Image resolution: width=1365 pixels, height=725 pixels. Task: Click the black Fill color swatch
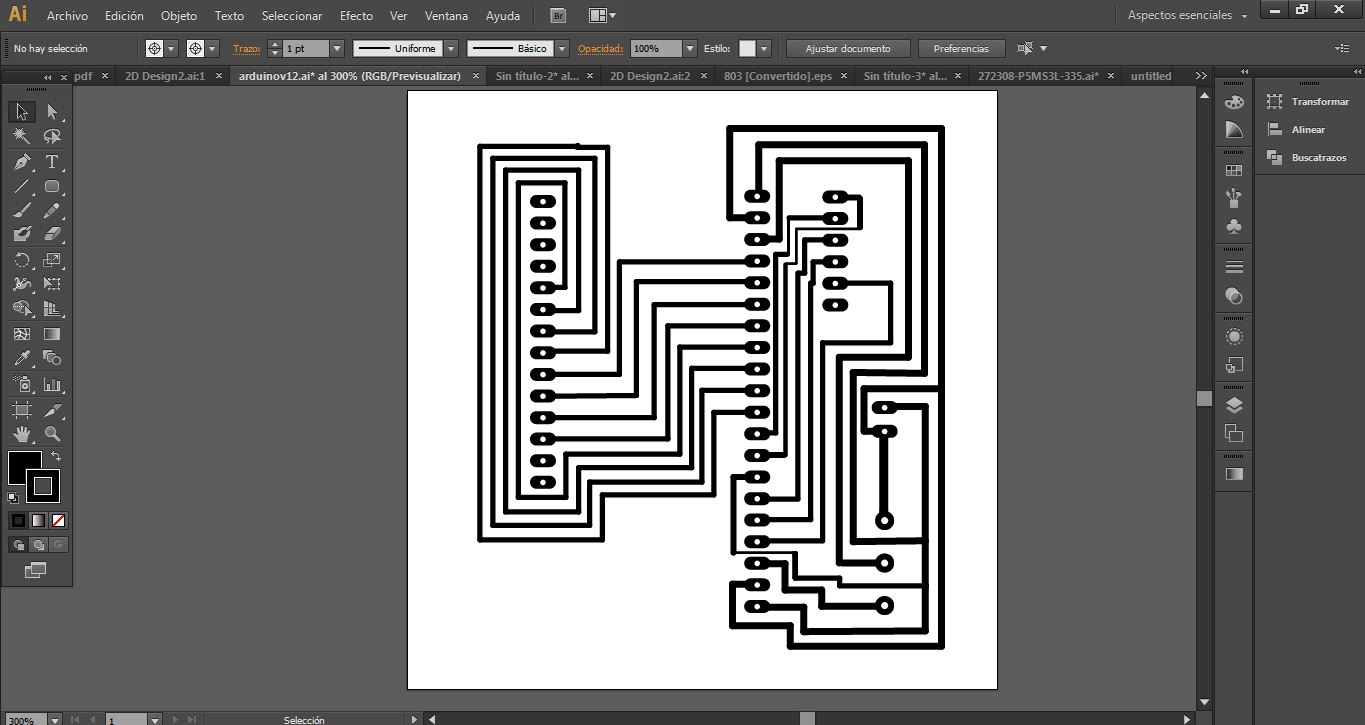pyautogui.click(x=24, y=467)
